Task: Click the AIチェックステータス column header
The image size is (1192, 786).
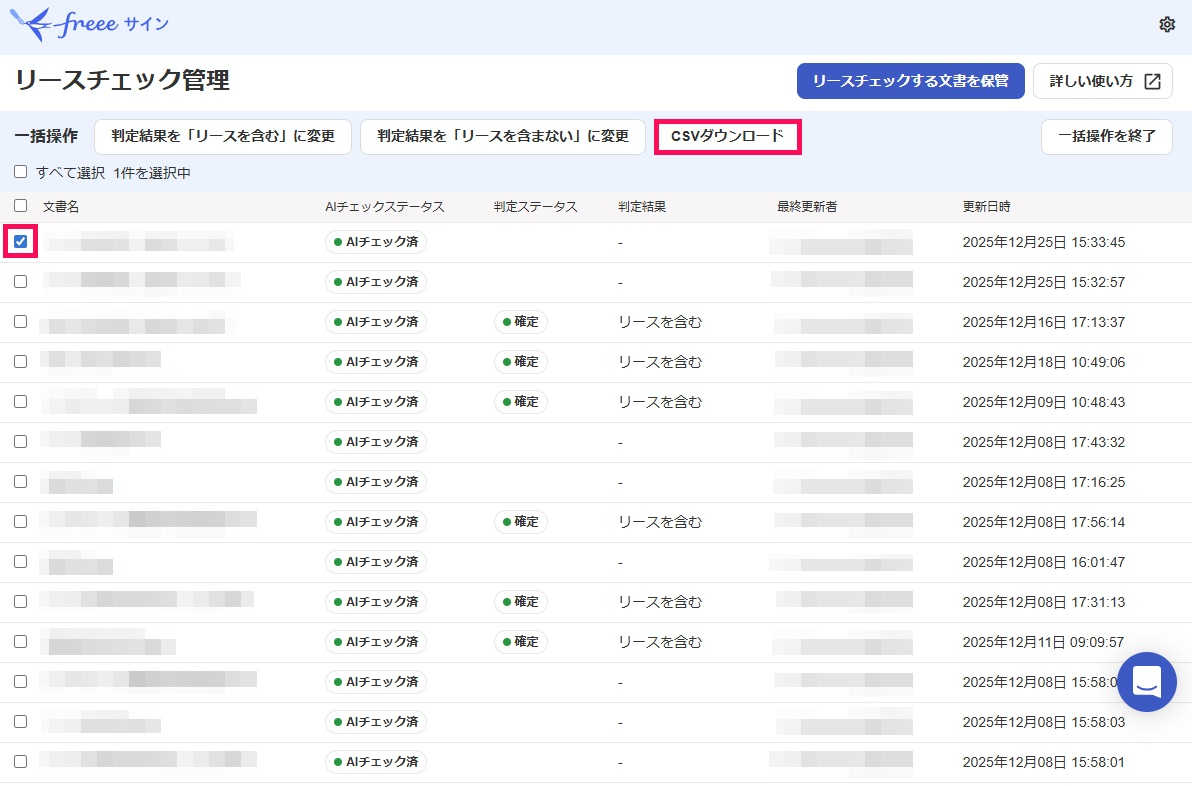Action: pos(385,206)
